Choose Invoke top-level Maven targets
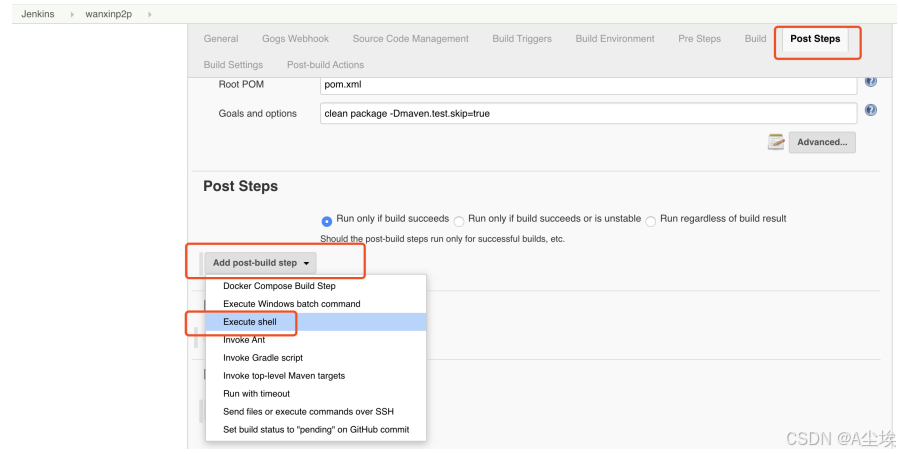The width and height of the screenshot is (900, 454). [316, 375]
